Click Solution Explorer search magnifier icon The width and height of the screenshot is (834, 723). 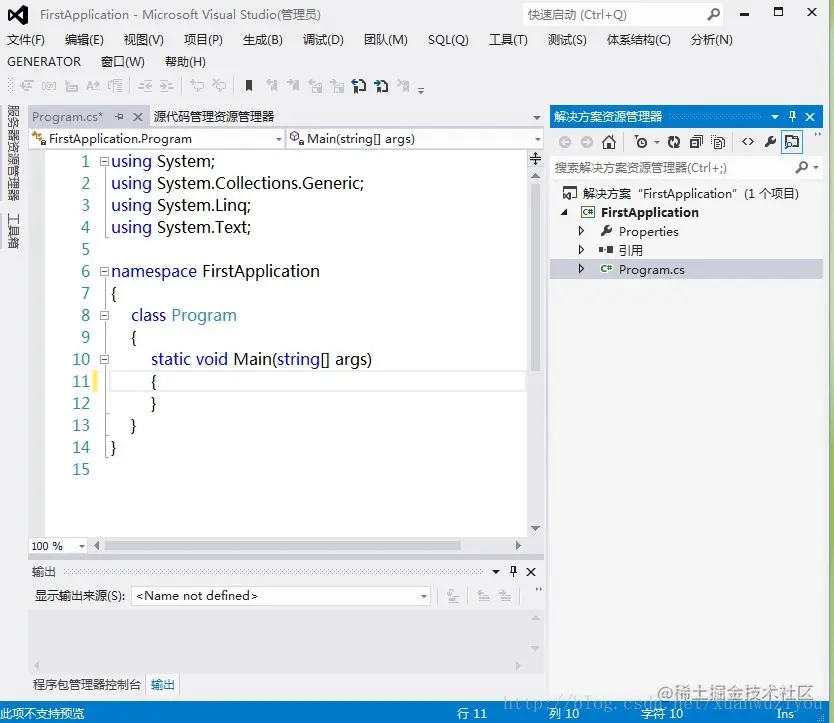click(x=801, y=168)
